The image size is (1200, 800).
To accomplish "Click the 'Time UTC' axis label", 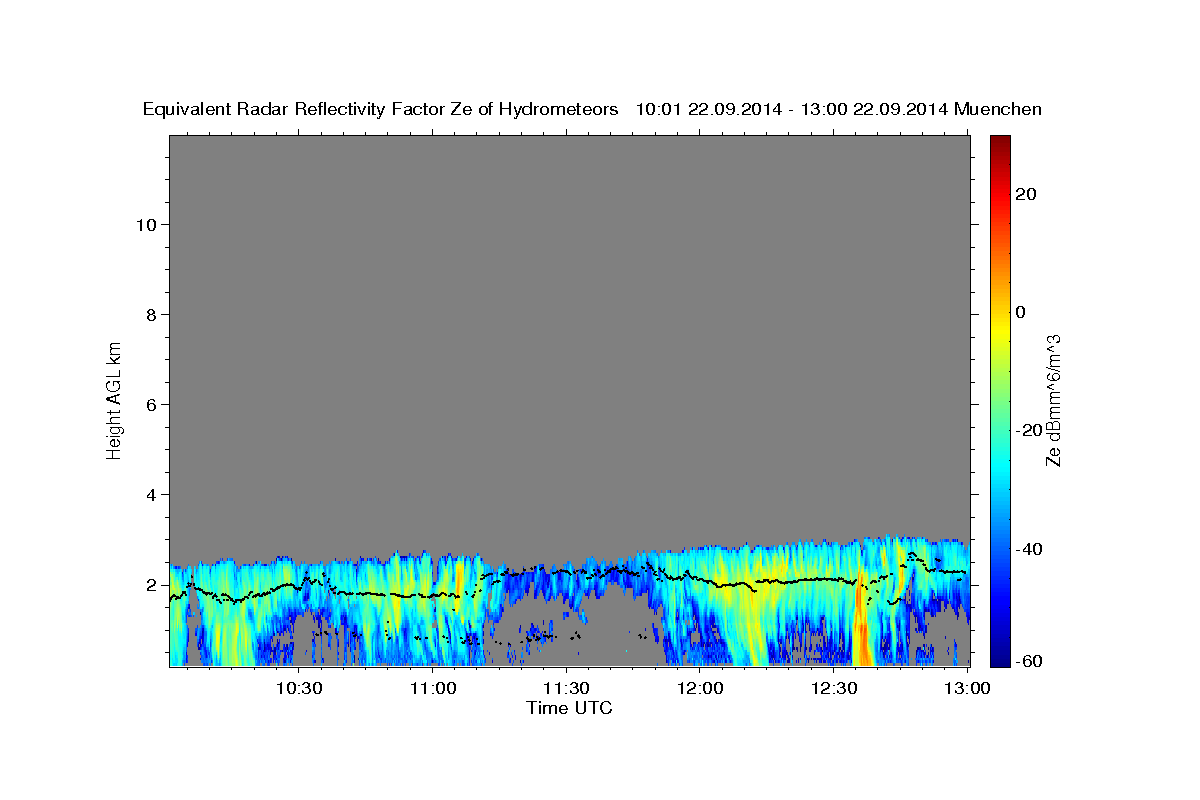I will [569, 708].
